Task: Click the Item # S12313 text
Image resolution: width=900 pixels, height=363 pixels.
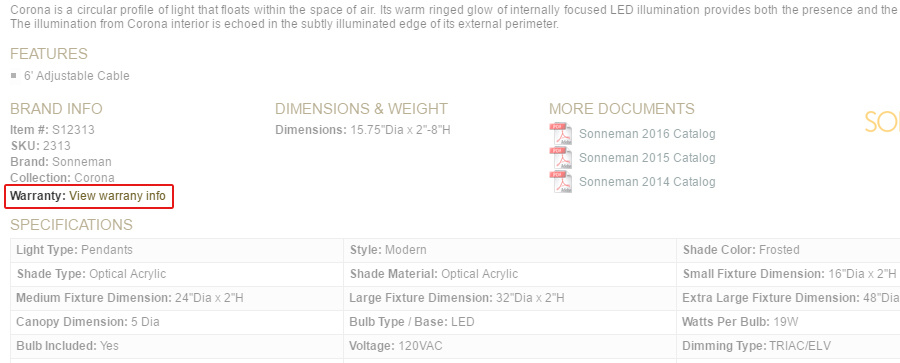Action: (x=52, y=130)
